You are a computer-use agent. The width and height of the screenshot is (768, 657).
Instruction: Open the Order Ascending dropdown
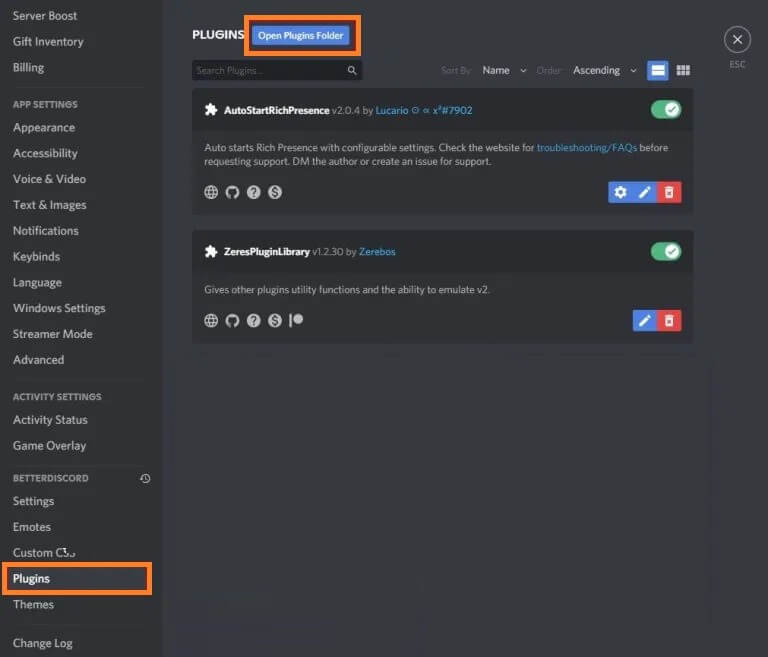(605, 71)
